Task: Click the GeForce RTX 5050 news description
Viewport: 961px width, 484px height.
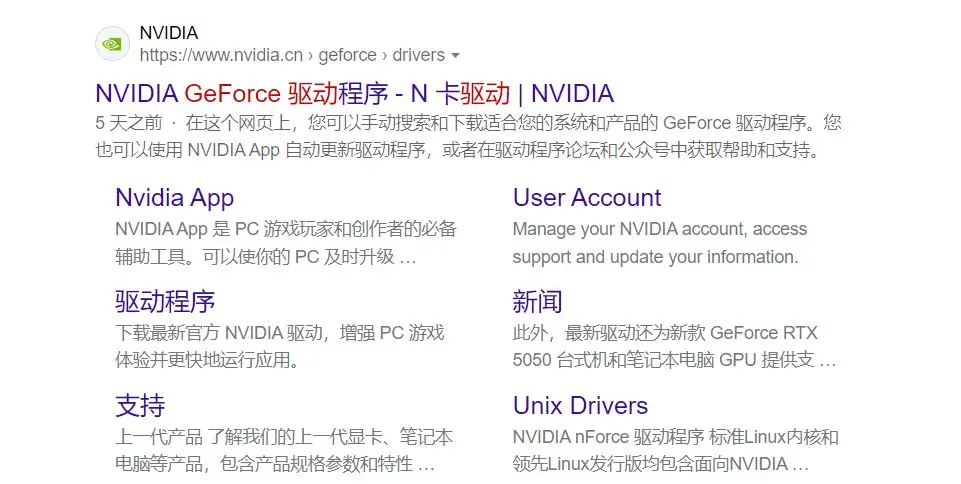Action: (674, 346)
